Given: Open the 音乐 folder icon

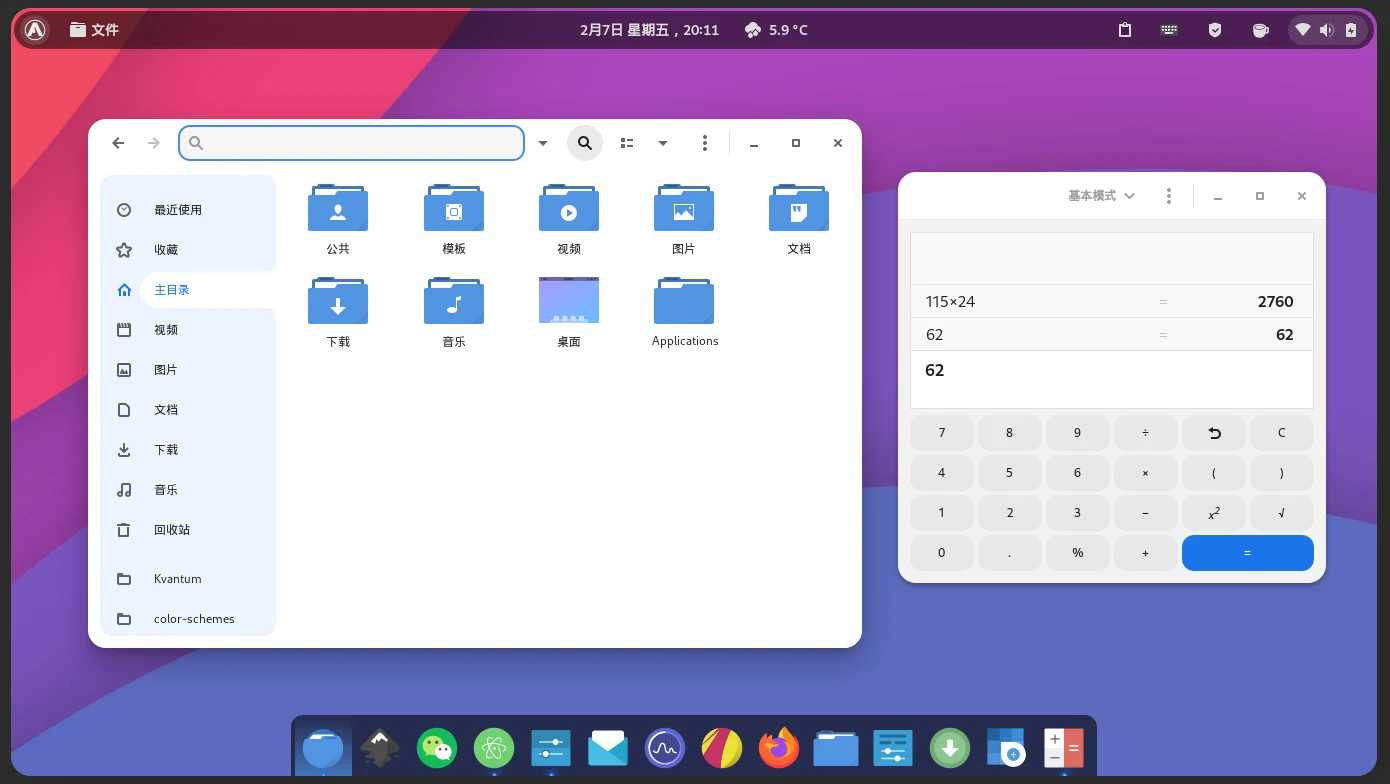Looking at the screenshot, I should coord(454,301).
